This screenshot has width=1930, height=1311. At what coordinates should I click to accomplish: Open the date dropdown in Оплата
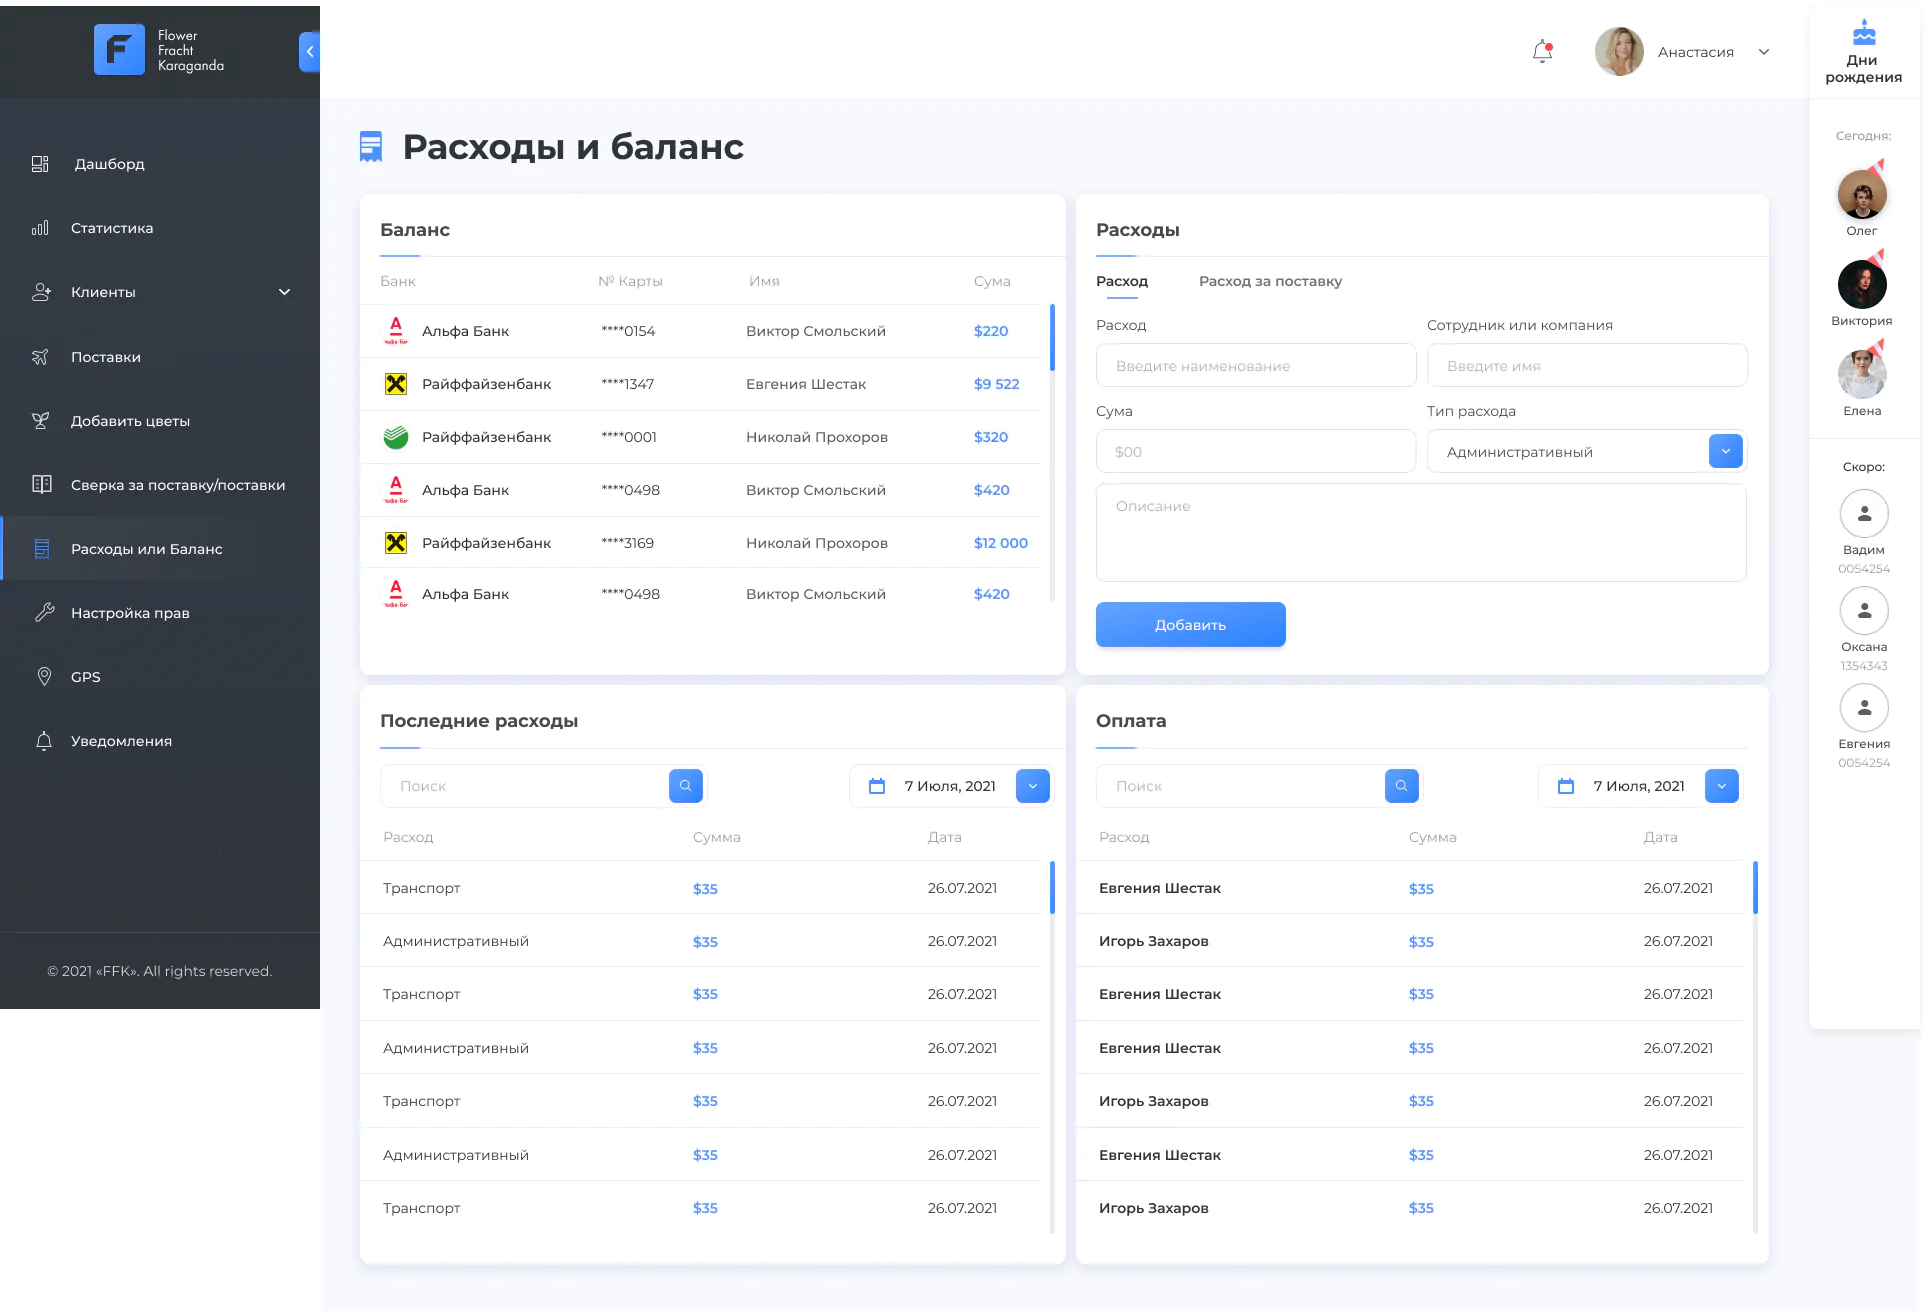(x=1722, y=786)
